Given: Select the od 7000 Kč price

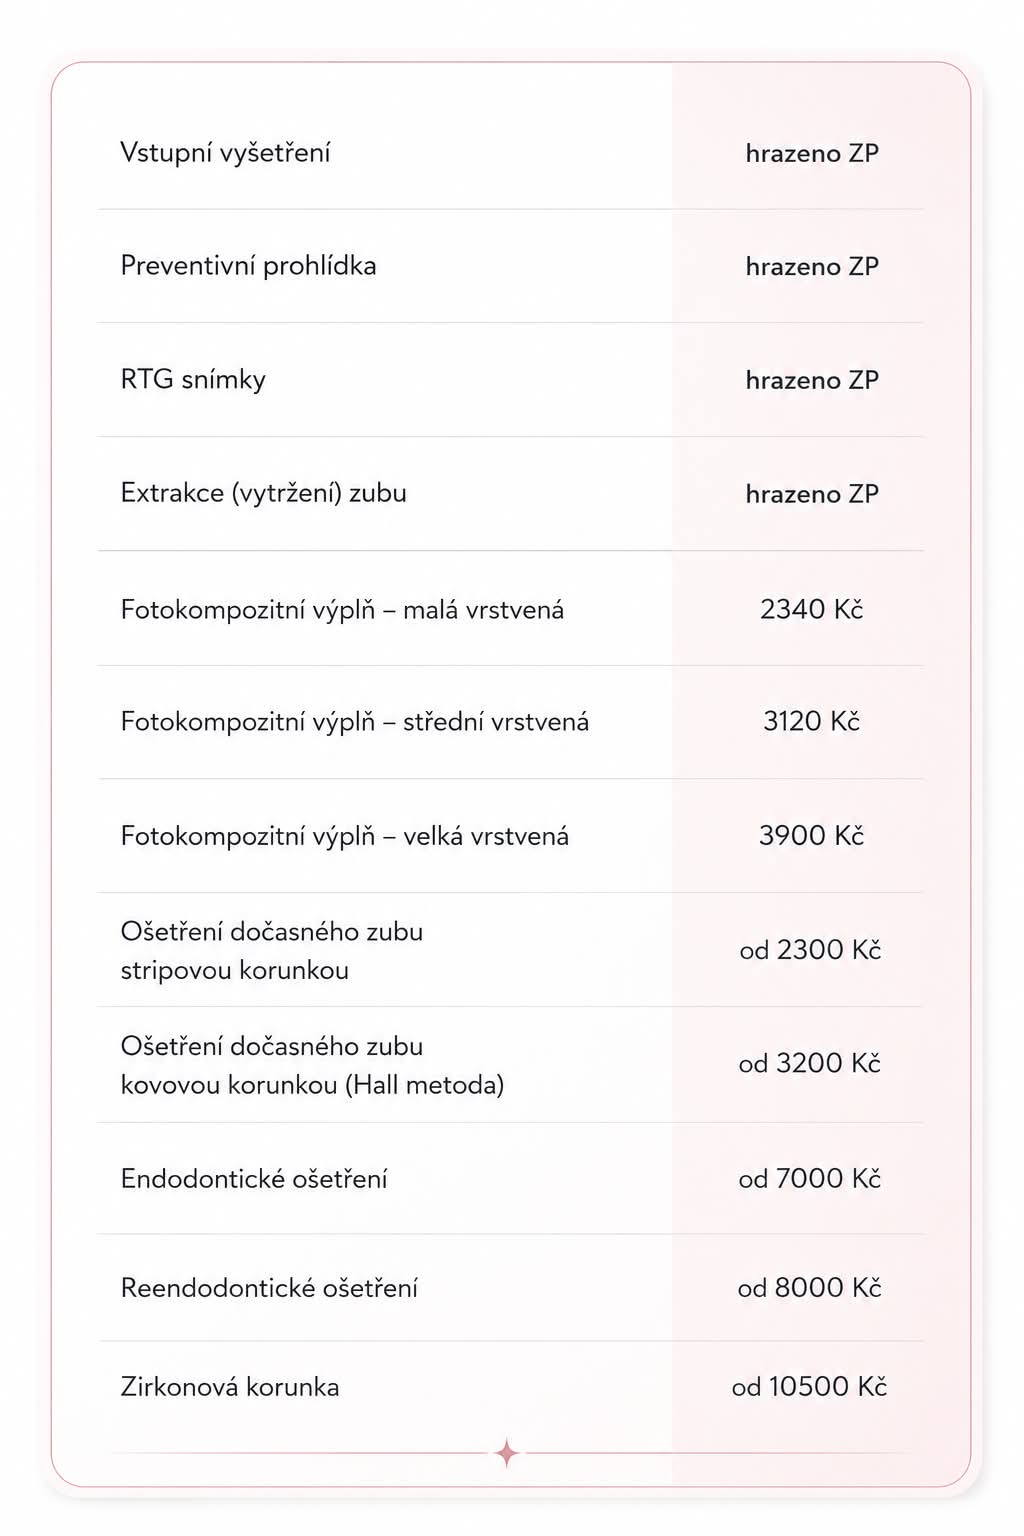Looking at the screenshot, I should point(810,1179).
